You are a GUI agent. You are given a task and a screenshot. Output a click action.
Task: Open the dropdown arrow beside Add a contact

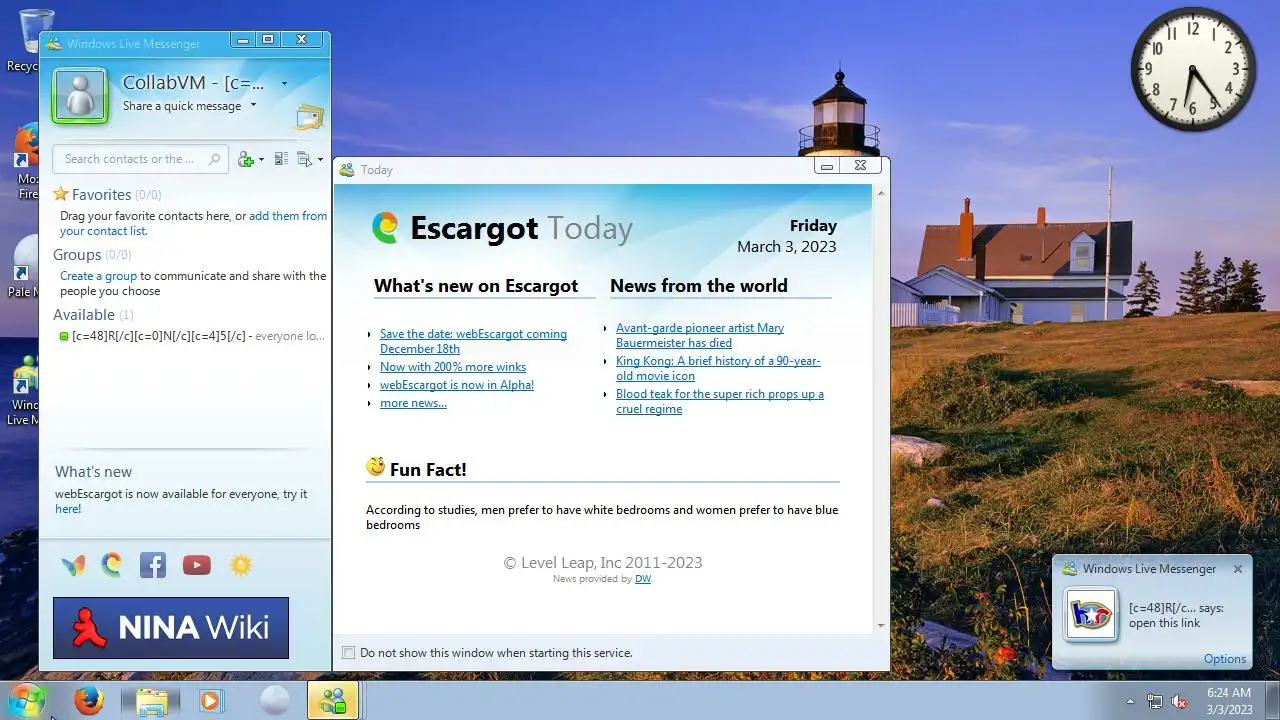(x=261, y=160)
